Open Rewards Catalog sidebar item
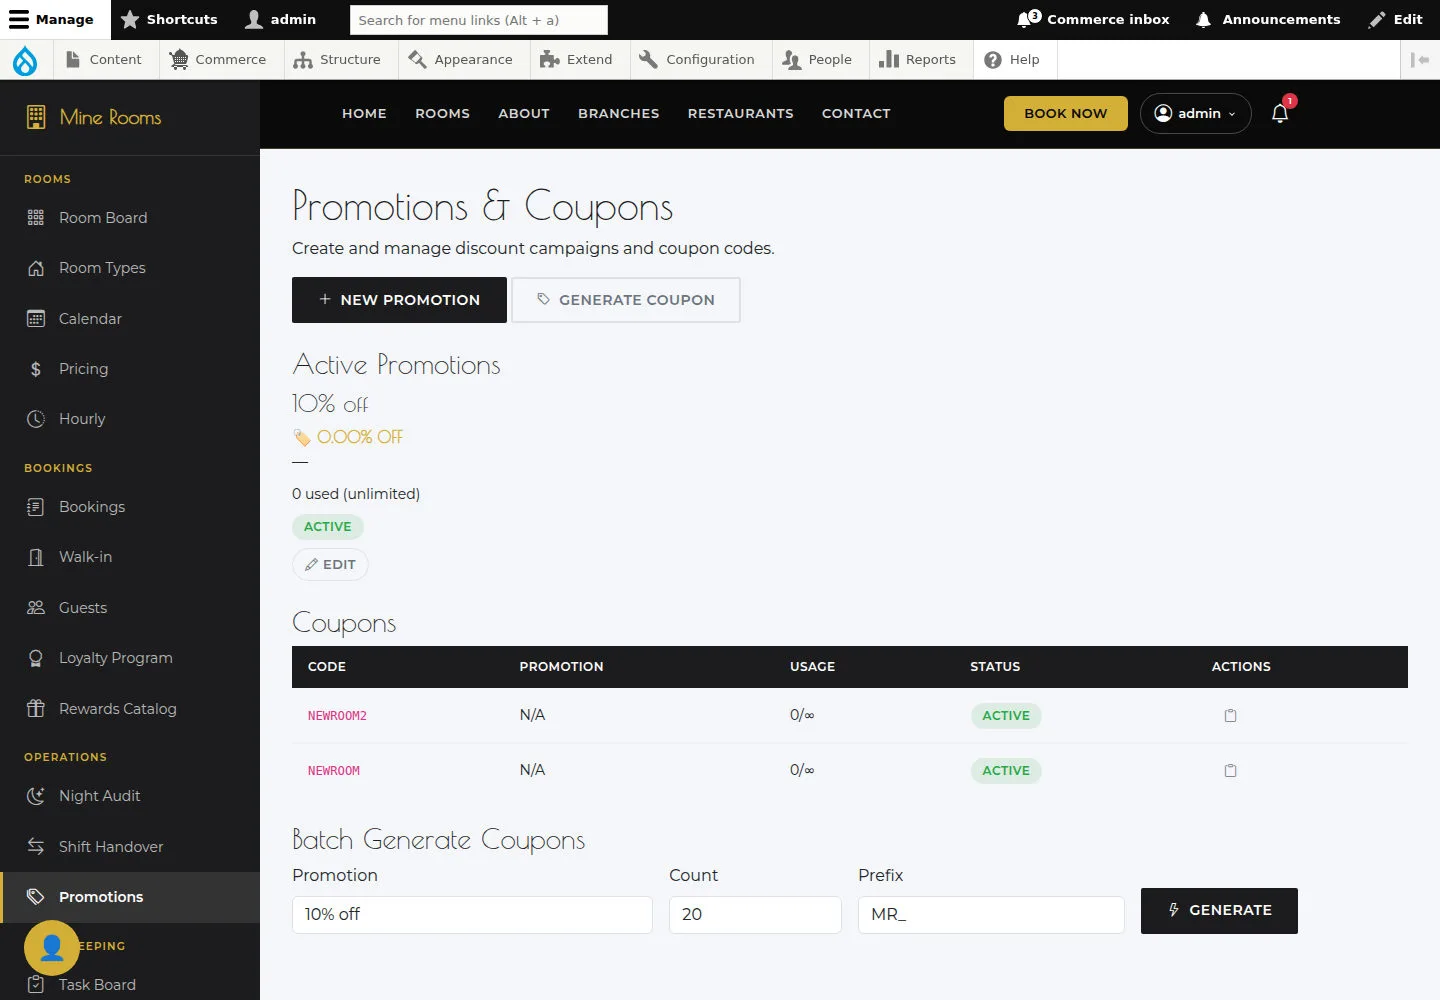This screenshot has width=1440, height=1000. [x=130, y=709]
